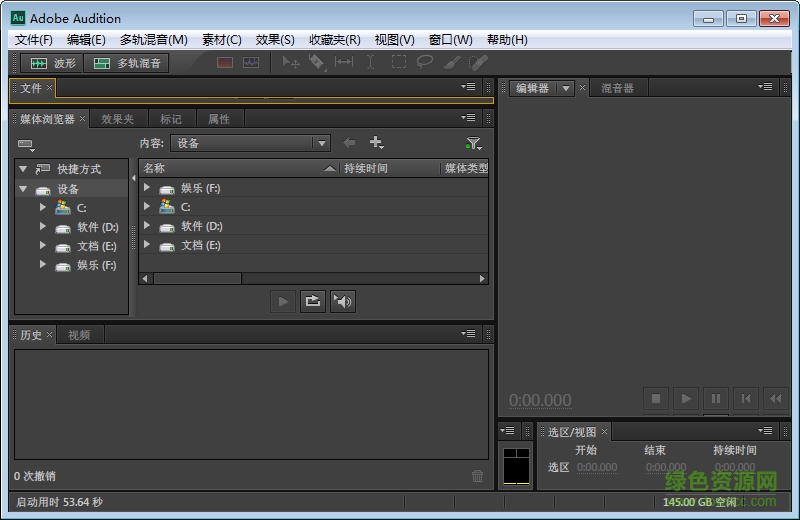Select the Spot Healing Brush tool
Image resolution: width=800 pixels, height=520 pixels.
478,63
